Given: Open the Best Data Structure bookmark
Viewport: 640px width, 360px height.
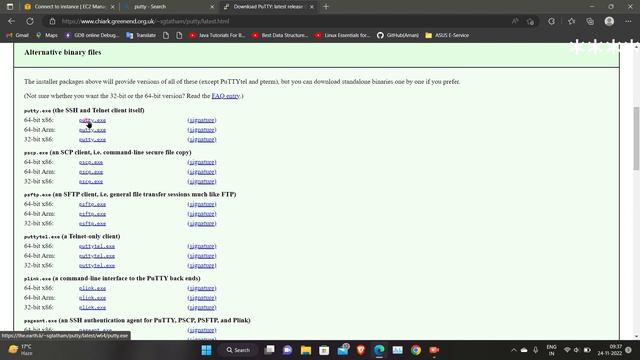Looking at the screenshot, I should pyautogui.click(x=280, y=36).
